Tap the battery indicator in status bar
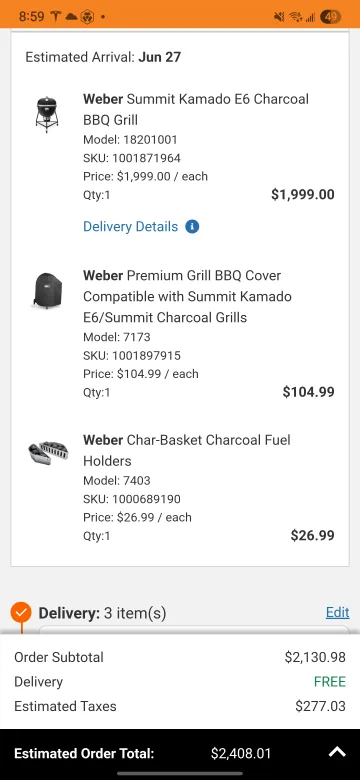360x780 pixels. coord(331,17)
